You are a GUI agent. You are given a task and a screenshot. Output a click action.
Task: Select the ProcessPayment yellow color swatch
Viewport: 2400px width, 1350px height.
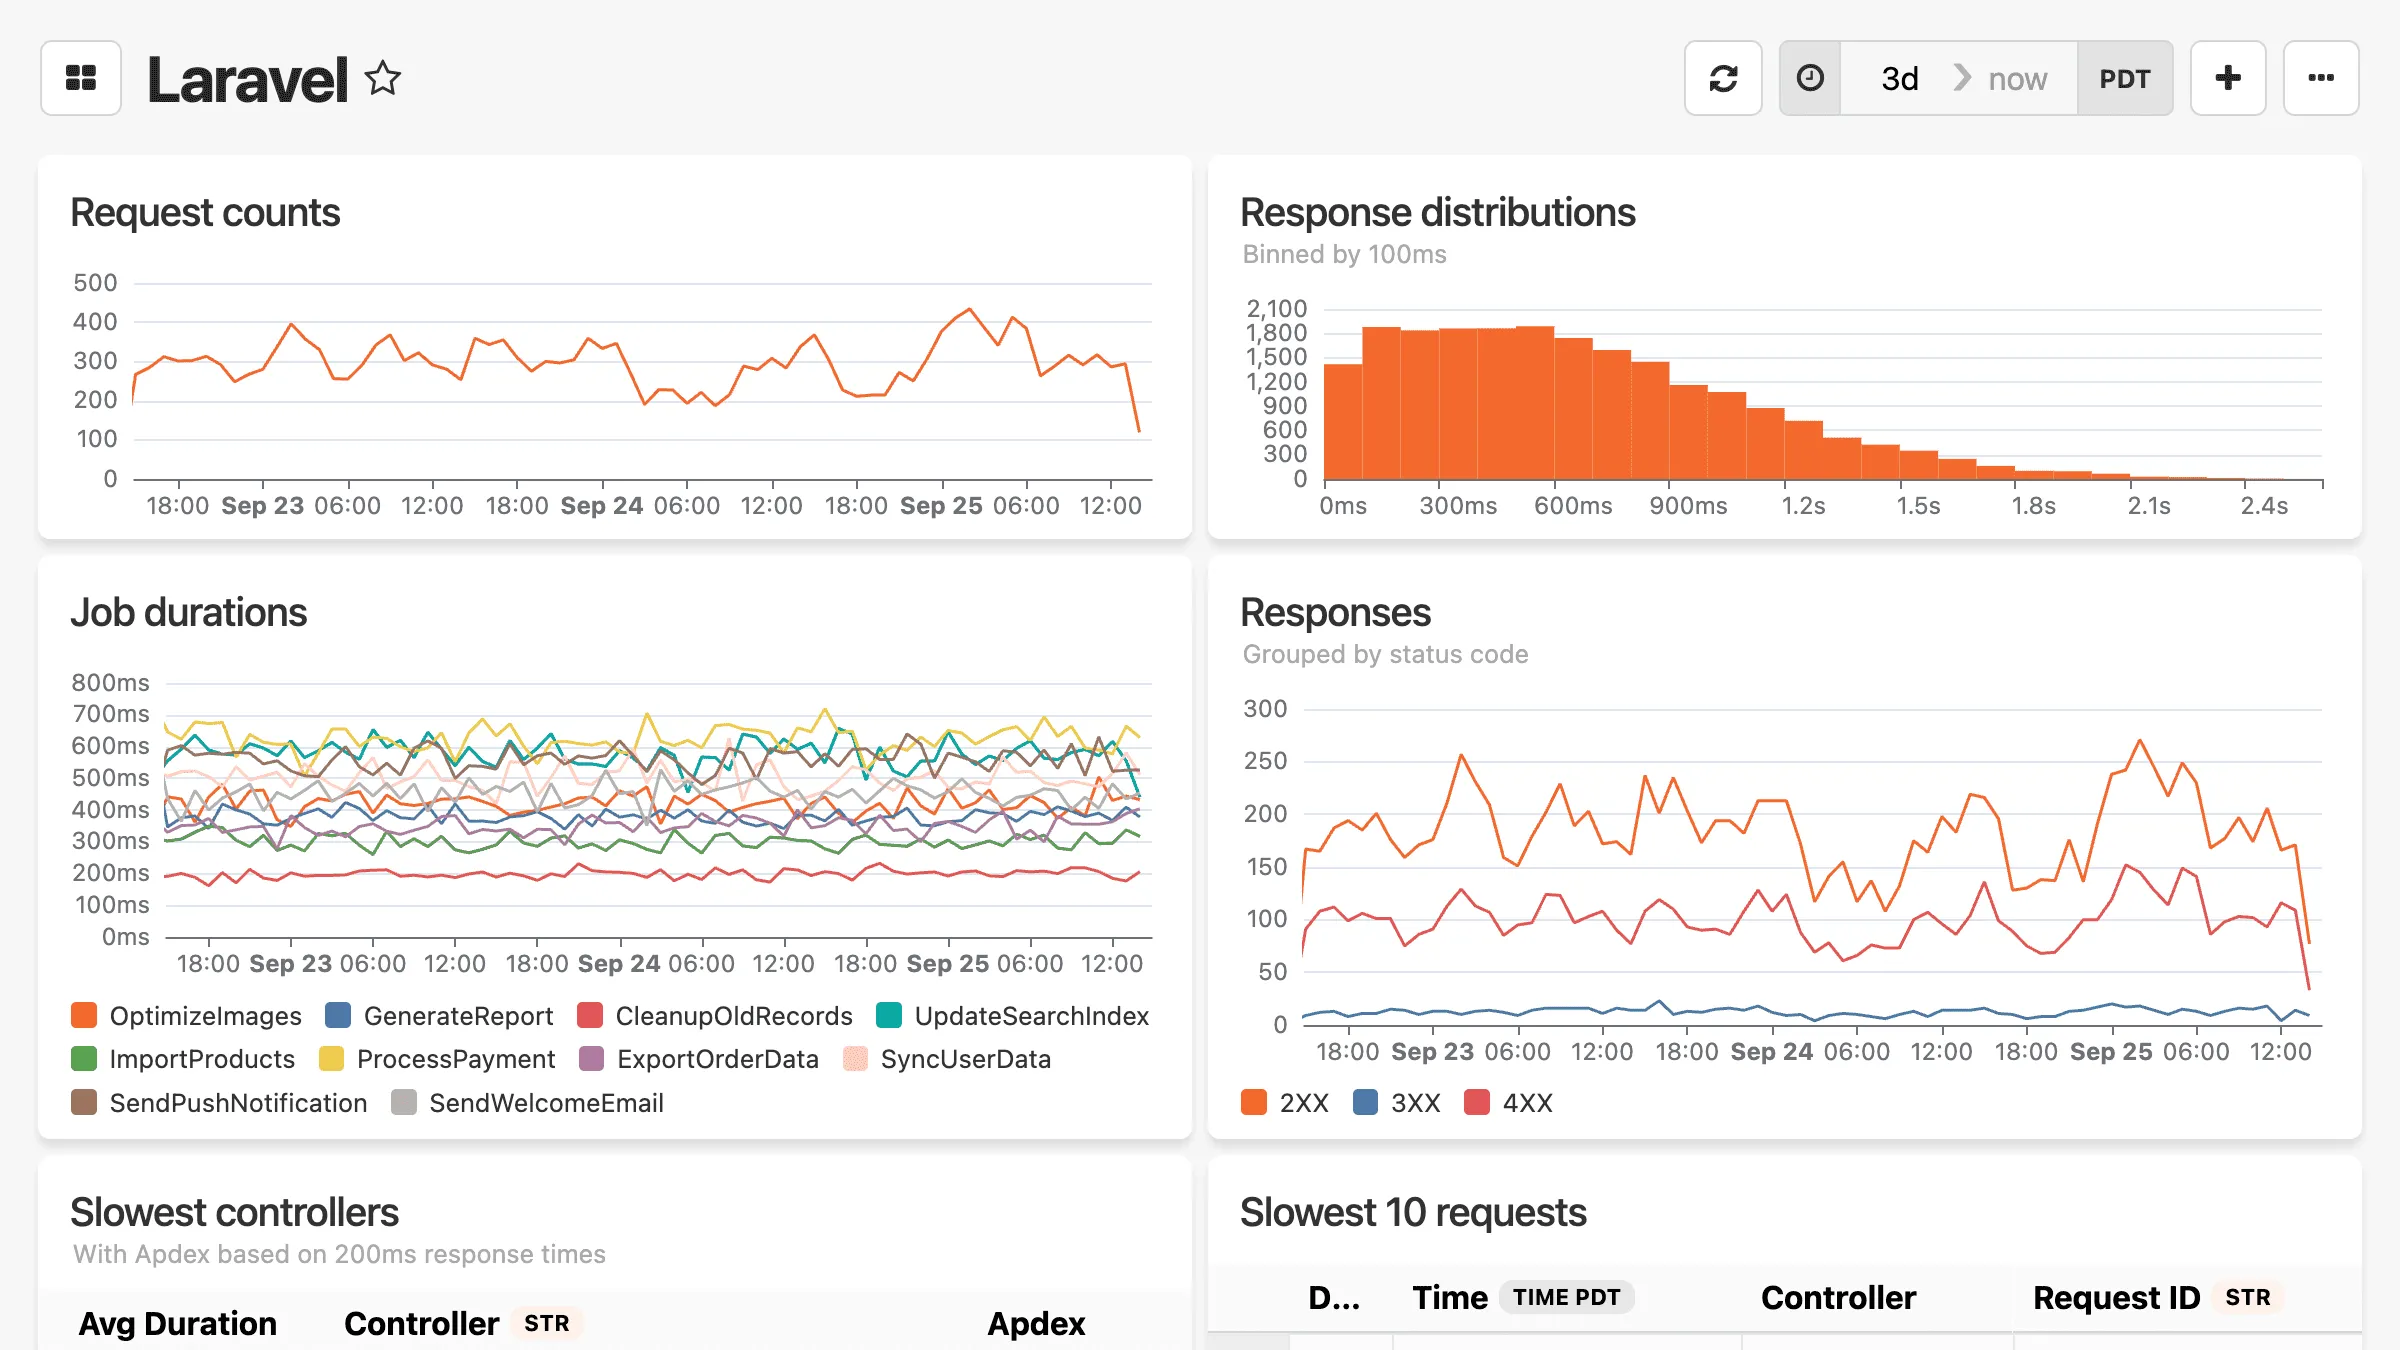click(330, 1058)
